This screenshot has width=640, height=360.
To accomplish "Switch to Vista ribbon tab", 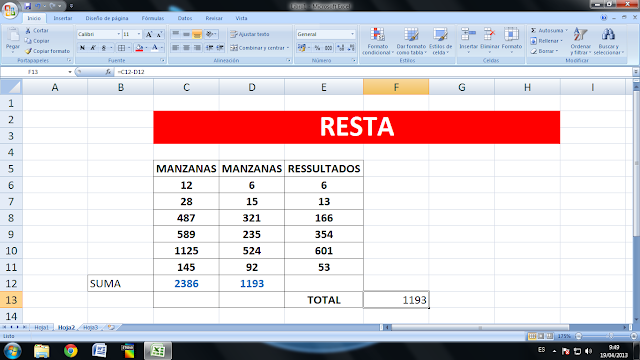I will click(x=241, y=18).
